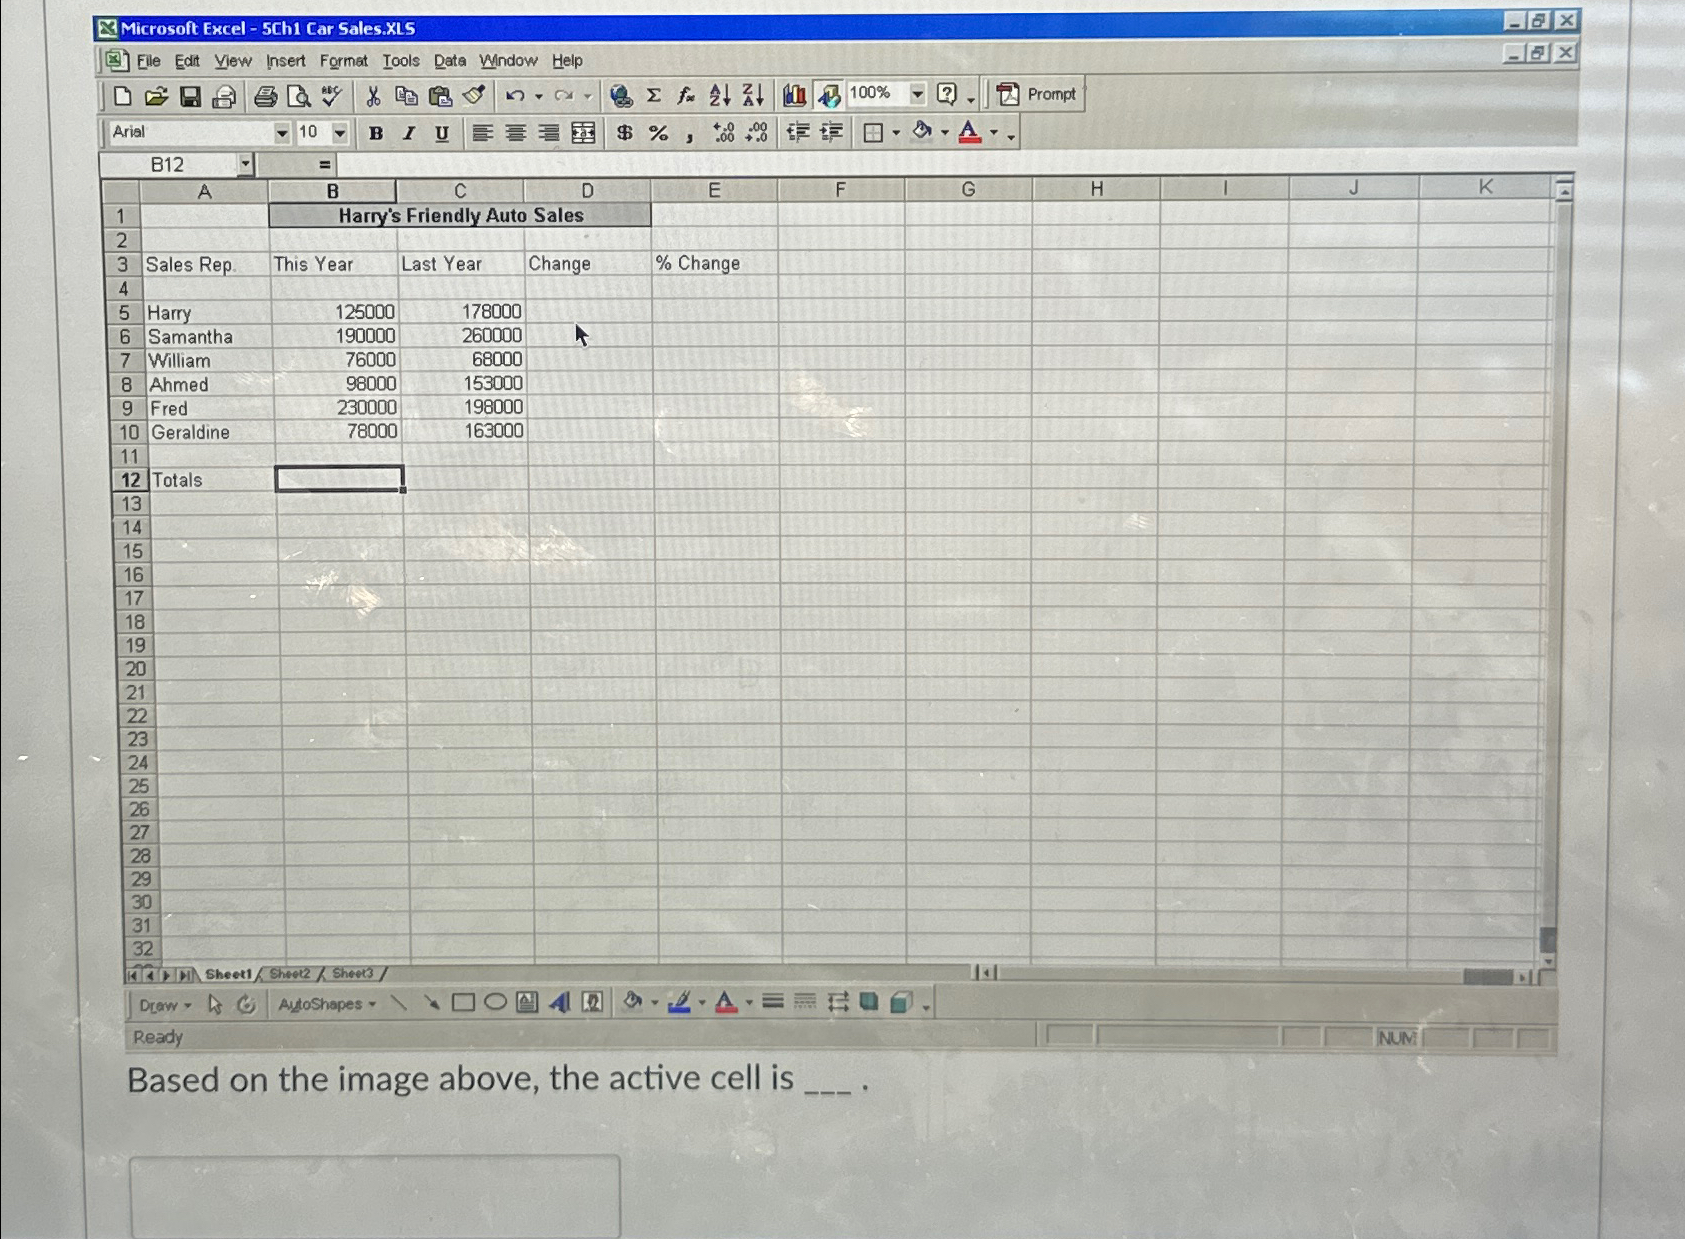Image resolution: width=1685 pixels, height=1239 pixels.
Task: Print the sheet with the printer icon
Action: point(265,96)
